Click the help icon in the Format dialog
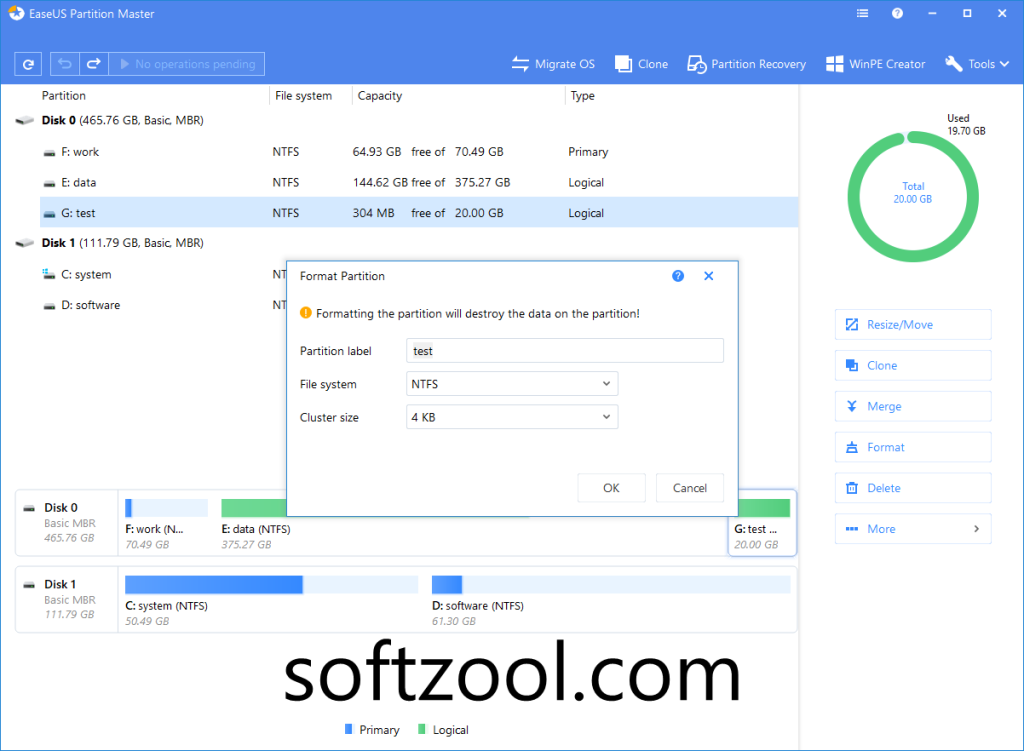 (678, 276)
